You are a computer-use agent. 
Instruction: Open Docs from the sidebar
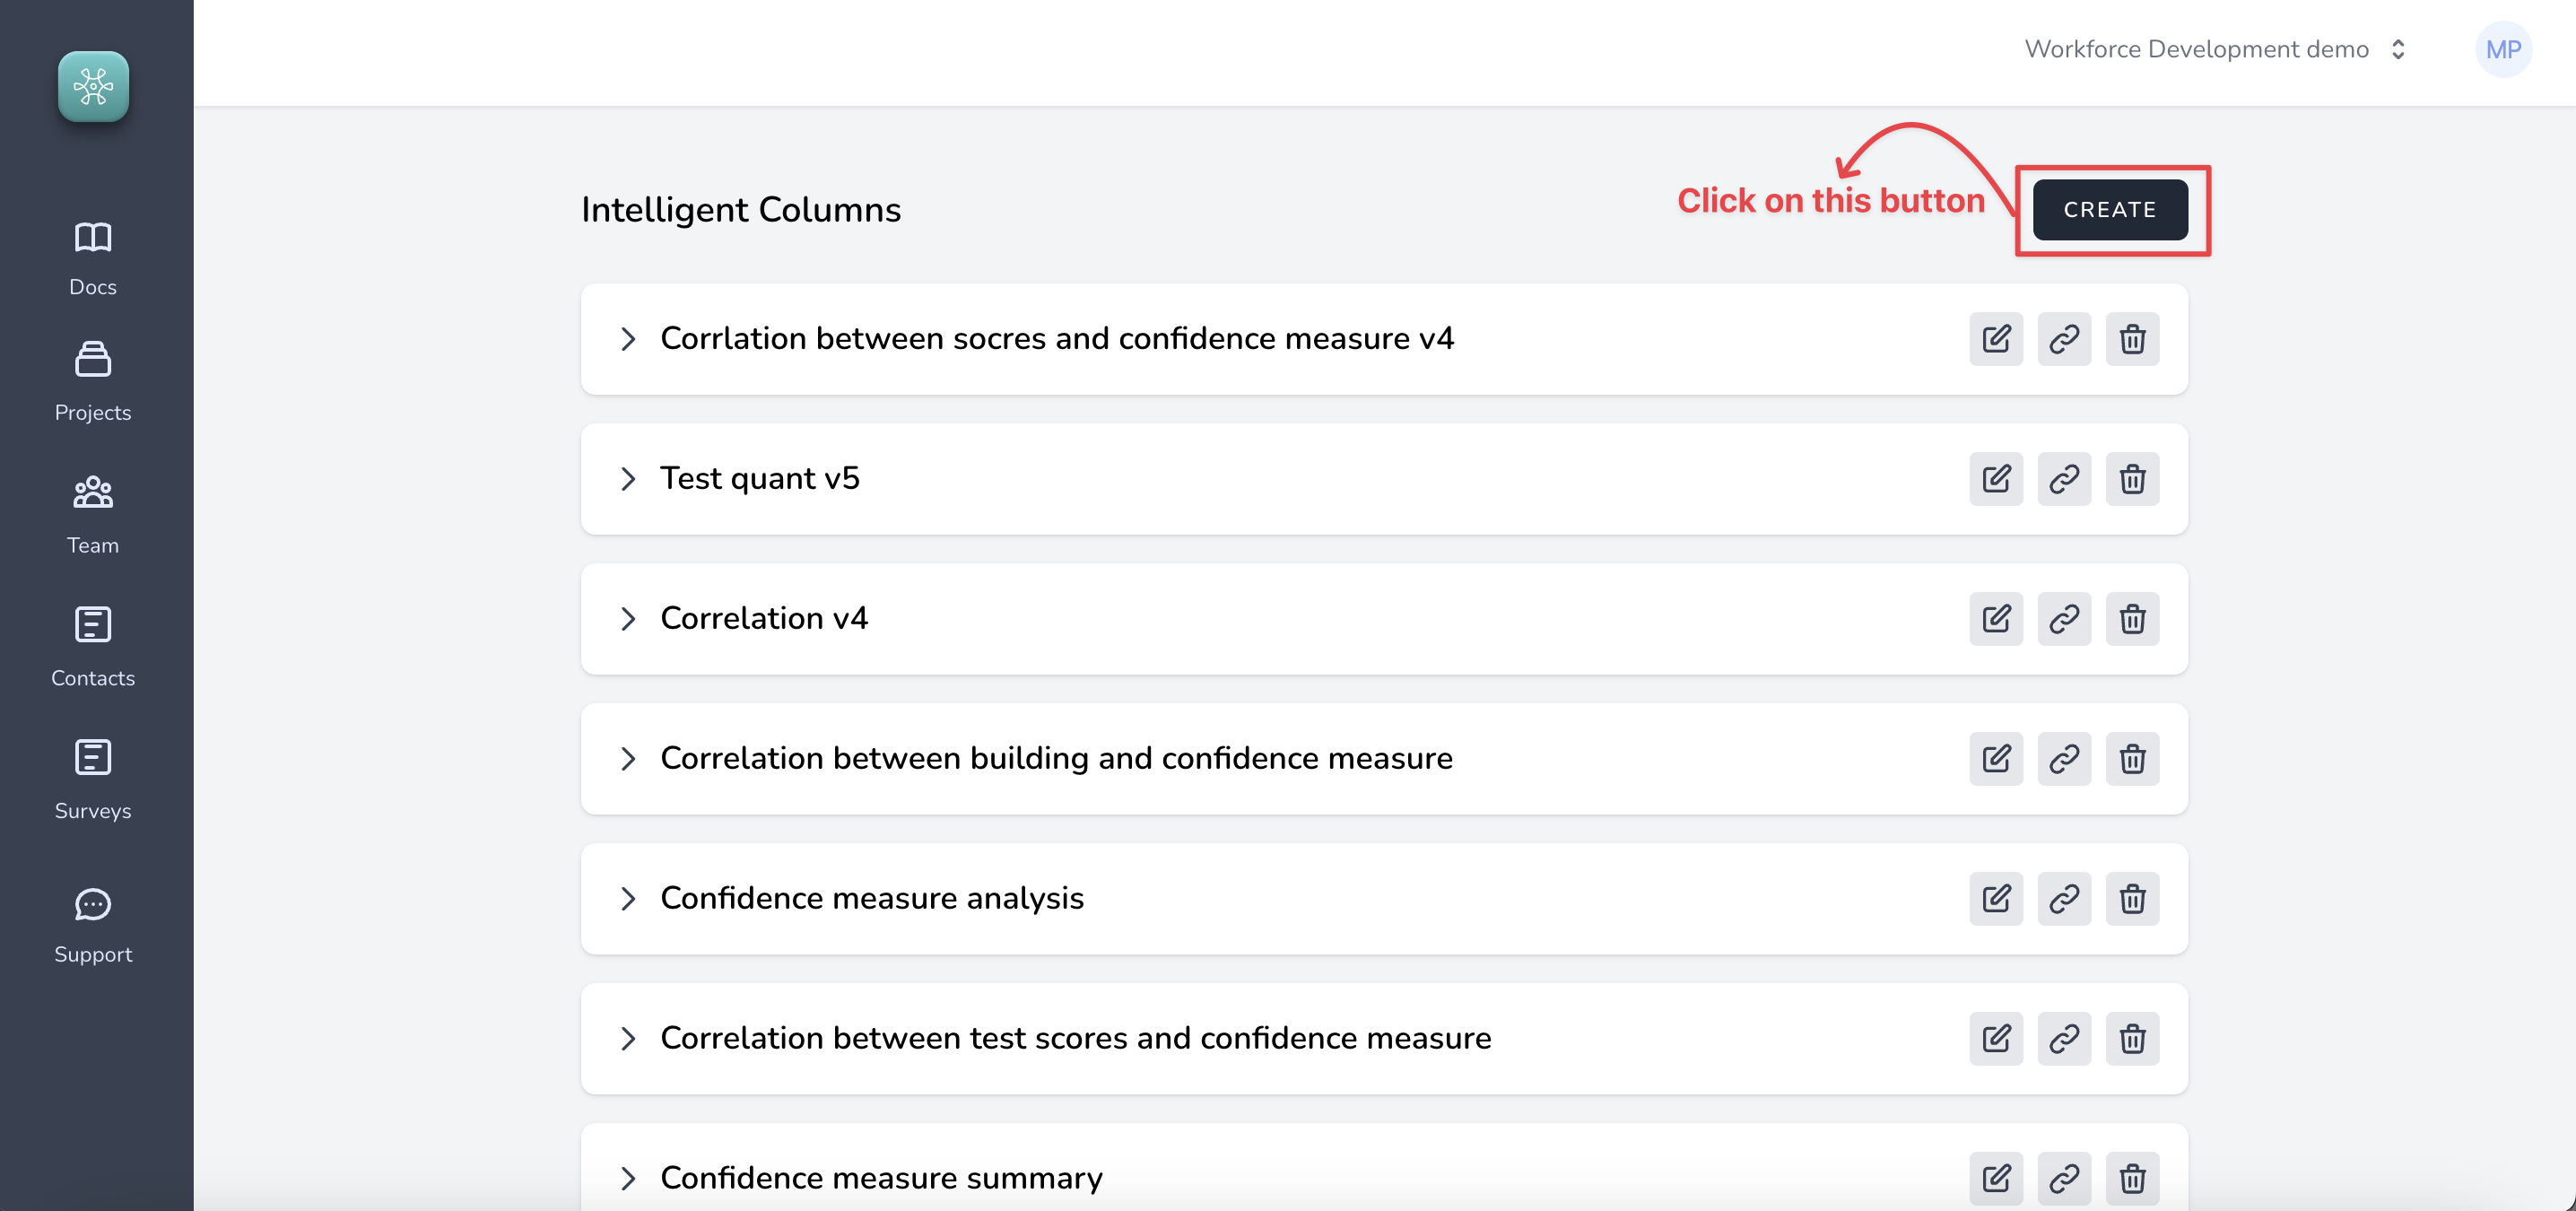[93, 259]
